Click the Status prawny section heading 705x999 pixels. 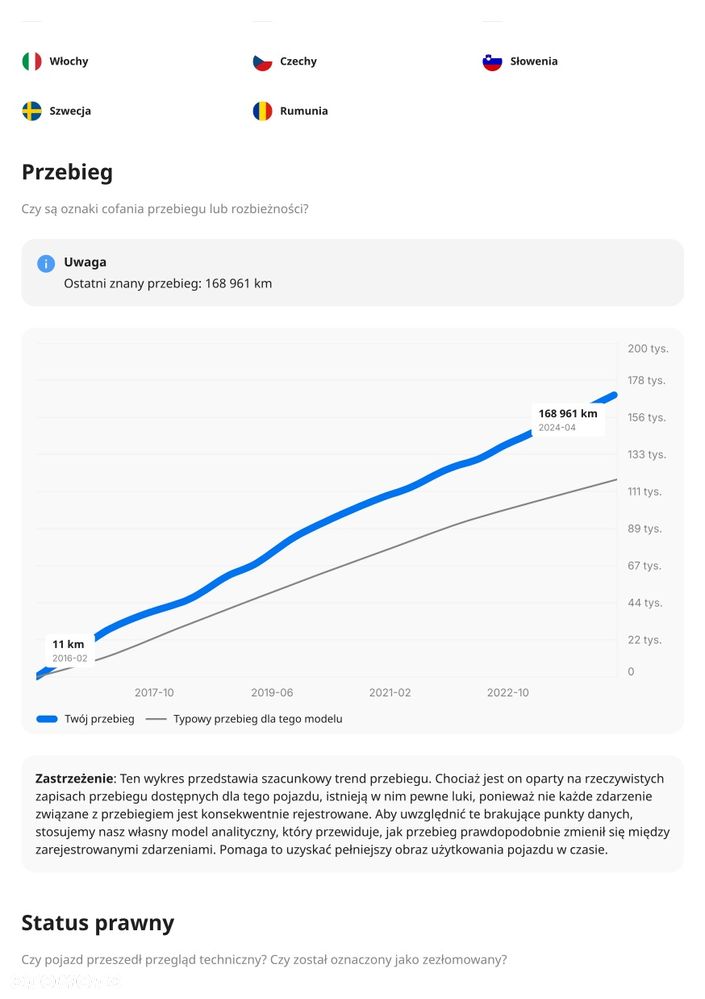pos(98,922)
